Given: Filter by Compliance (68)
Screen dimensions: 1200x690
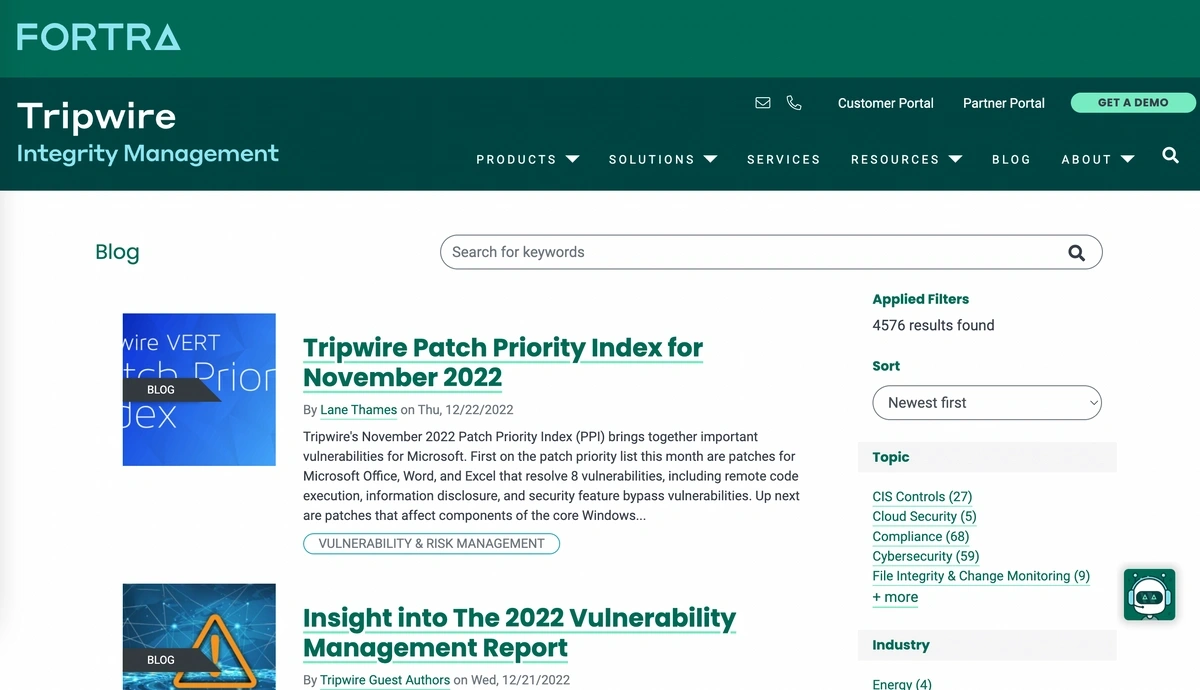Looking at the screenshot, I should point(921,537).
